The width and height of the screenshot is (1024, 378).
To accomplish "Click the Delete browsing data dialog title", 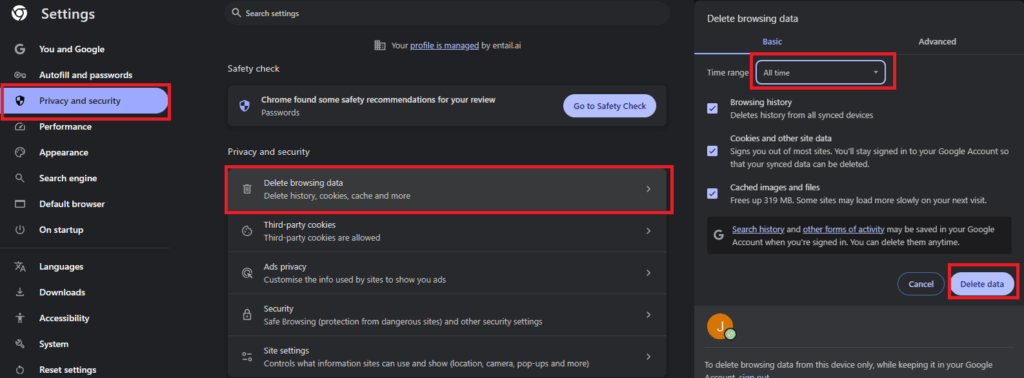I will tap(752, 19).
